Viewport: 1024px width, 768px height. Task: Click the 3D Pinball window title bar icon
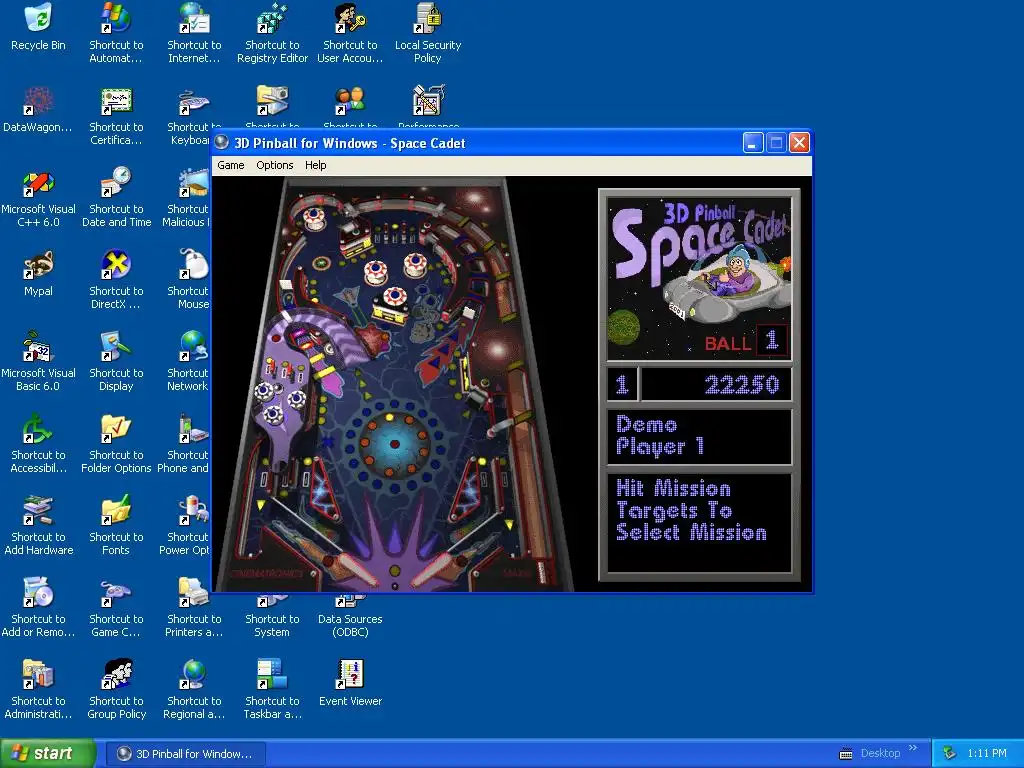tap(222, 142)
